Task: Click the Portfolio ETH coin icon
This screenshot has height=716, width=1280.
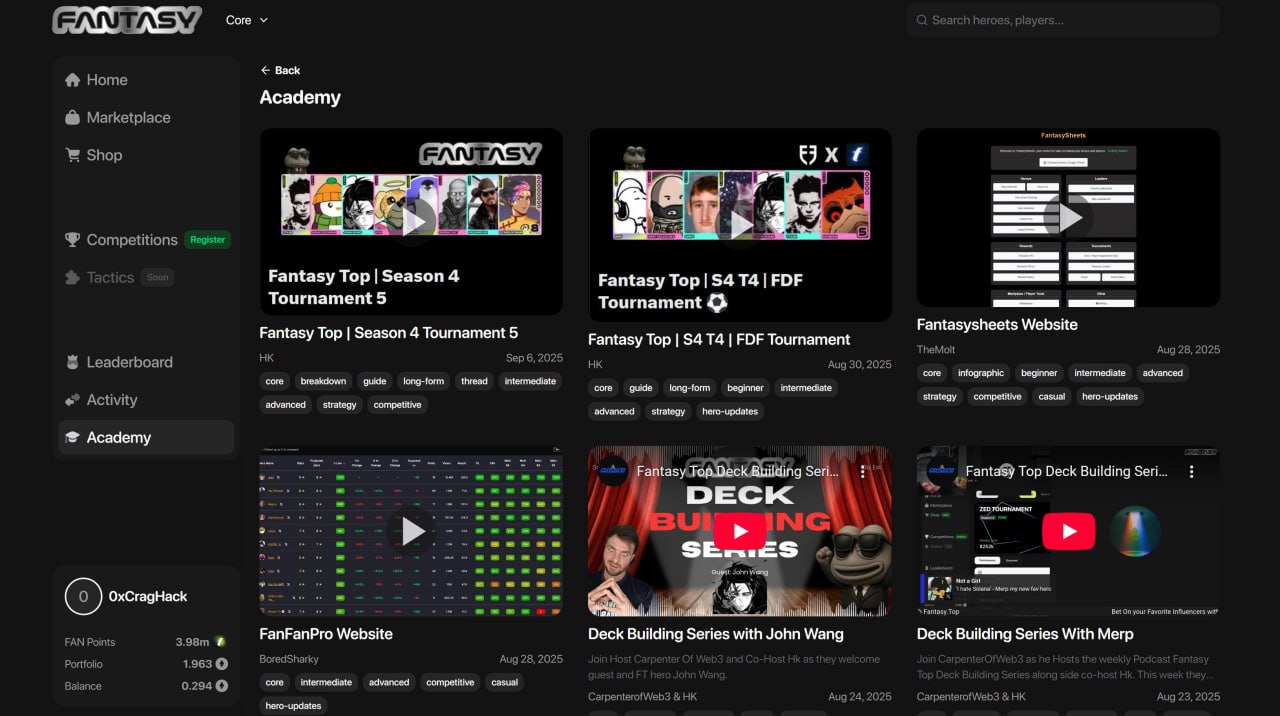Action: point(222,664)
